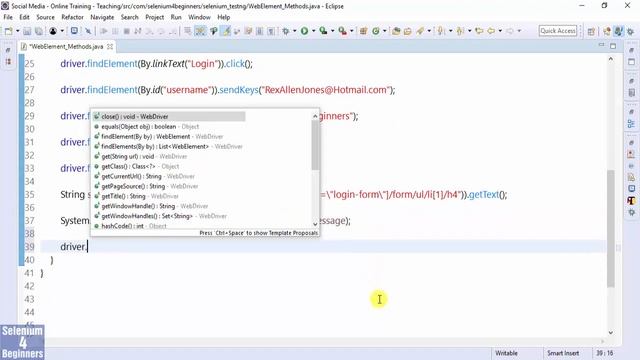This screenshot has width=640, height=360.
Task: Select the WebElement_Methods.java editor tab
Action: coord(66,47)
